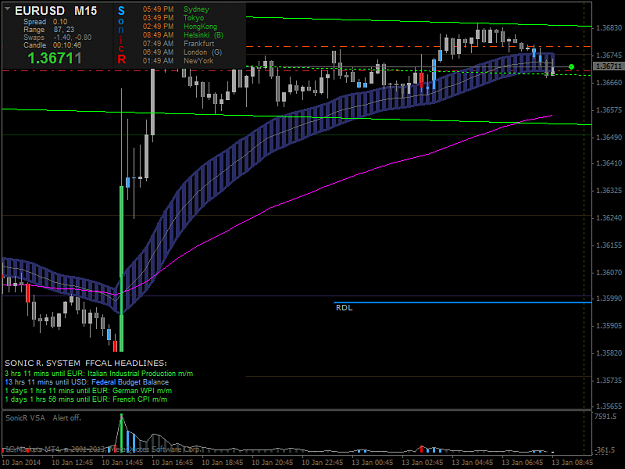Select the Helsinki (B) session row
The height and width of the screenshot is (469, 625).
coord(183,35)
